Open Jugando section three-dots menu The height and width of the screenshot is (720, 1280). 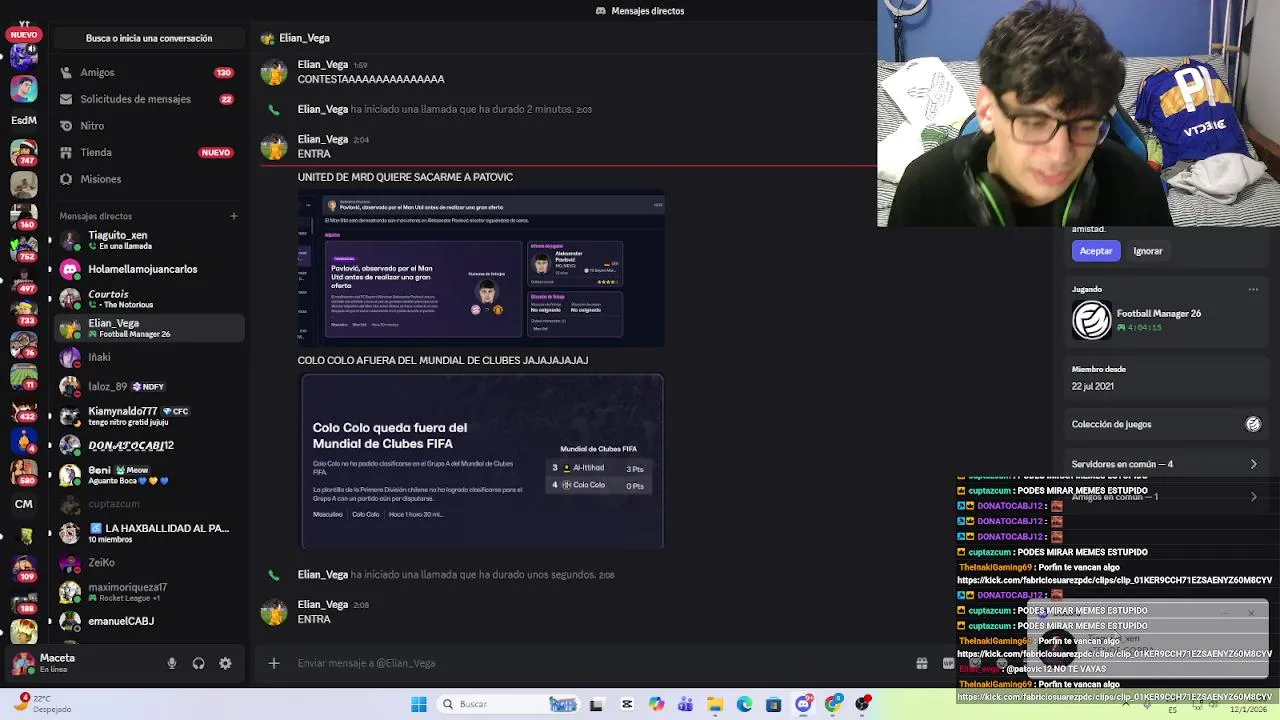pos(1253,290)
